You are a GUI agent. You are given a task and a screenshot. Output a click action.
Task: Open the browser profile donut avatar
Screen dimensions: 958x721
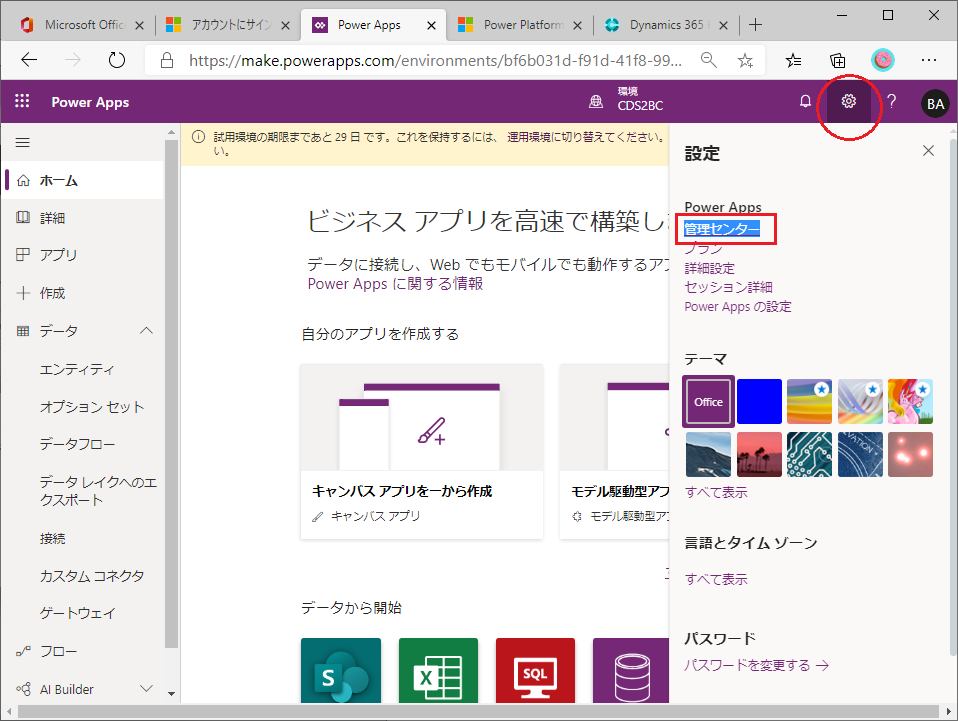[x=882, y=60]
